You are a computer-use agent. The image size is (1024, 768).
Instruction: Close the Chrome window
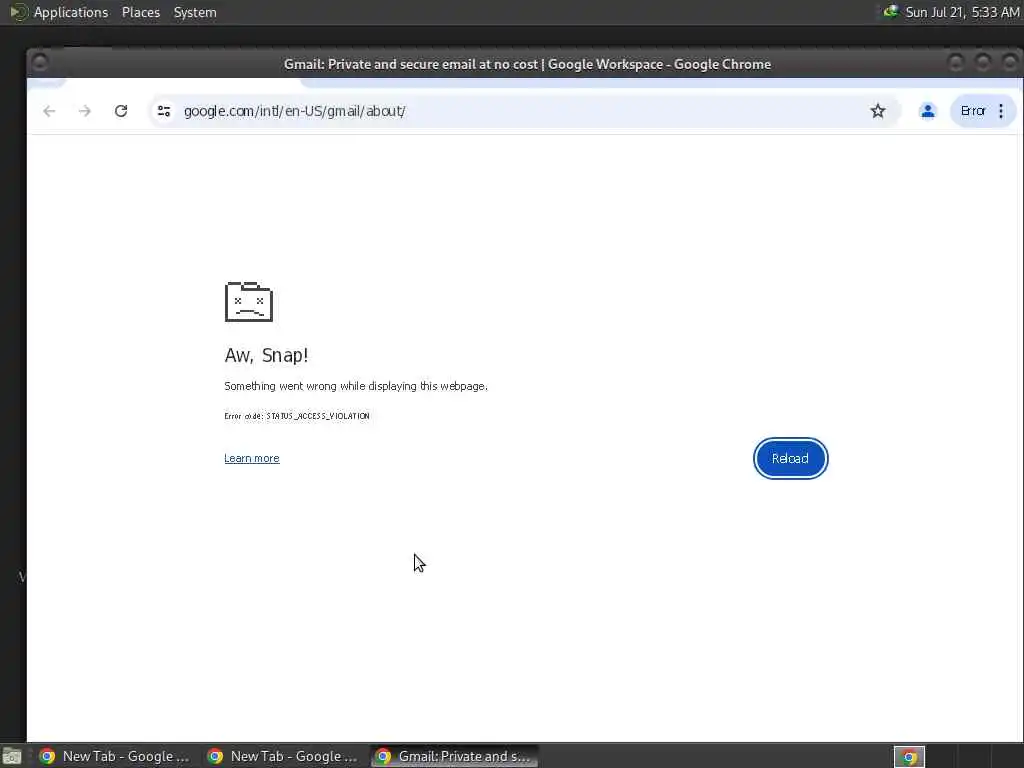1010,62
